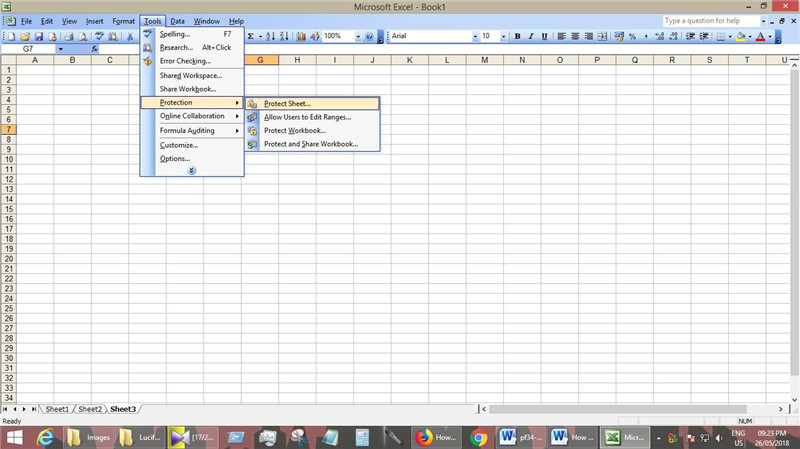Open Borders dropdown arrow
This screenshot has width=800, height=449.
tap(730, 36)
